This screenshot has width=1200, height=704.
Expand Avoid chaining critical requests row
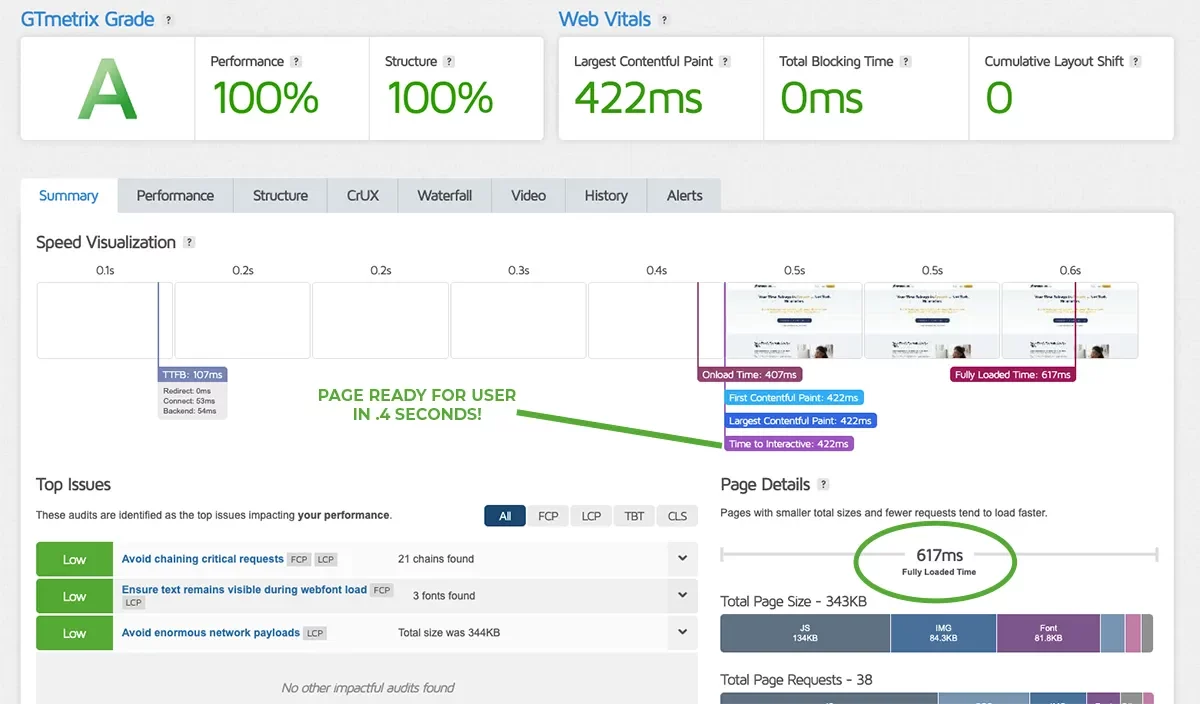click(682, 559)
